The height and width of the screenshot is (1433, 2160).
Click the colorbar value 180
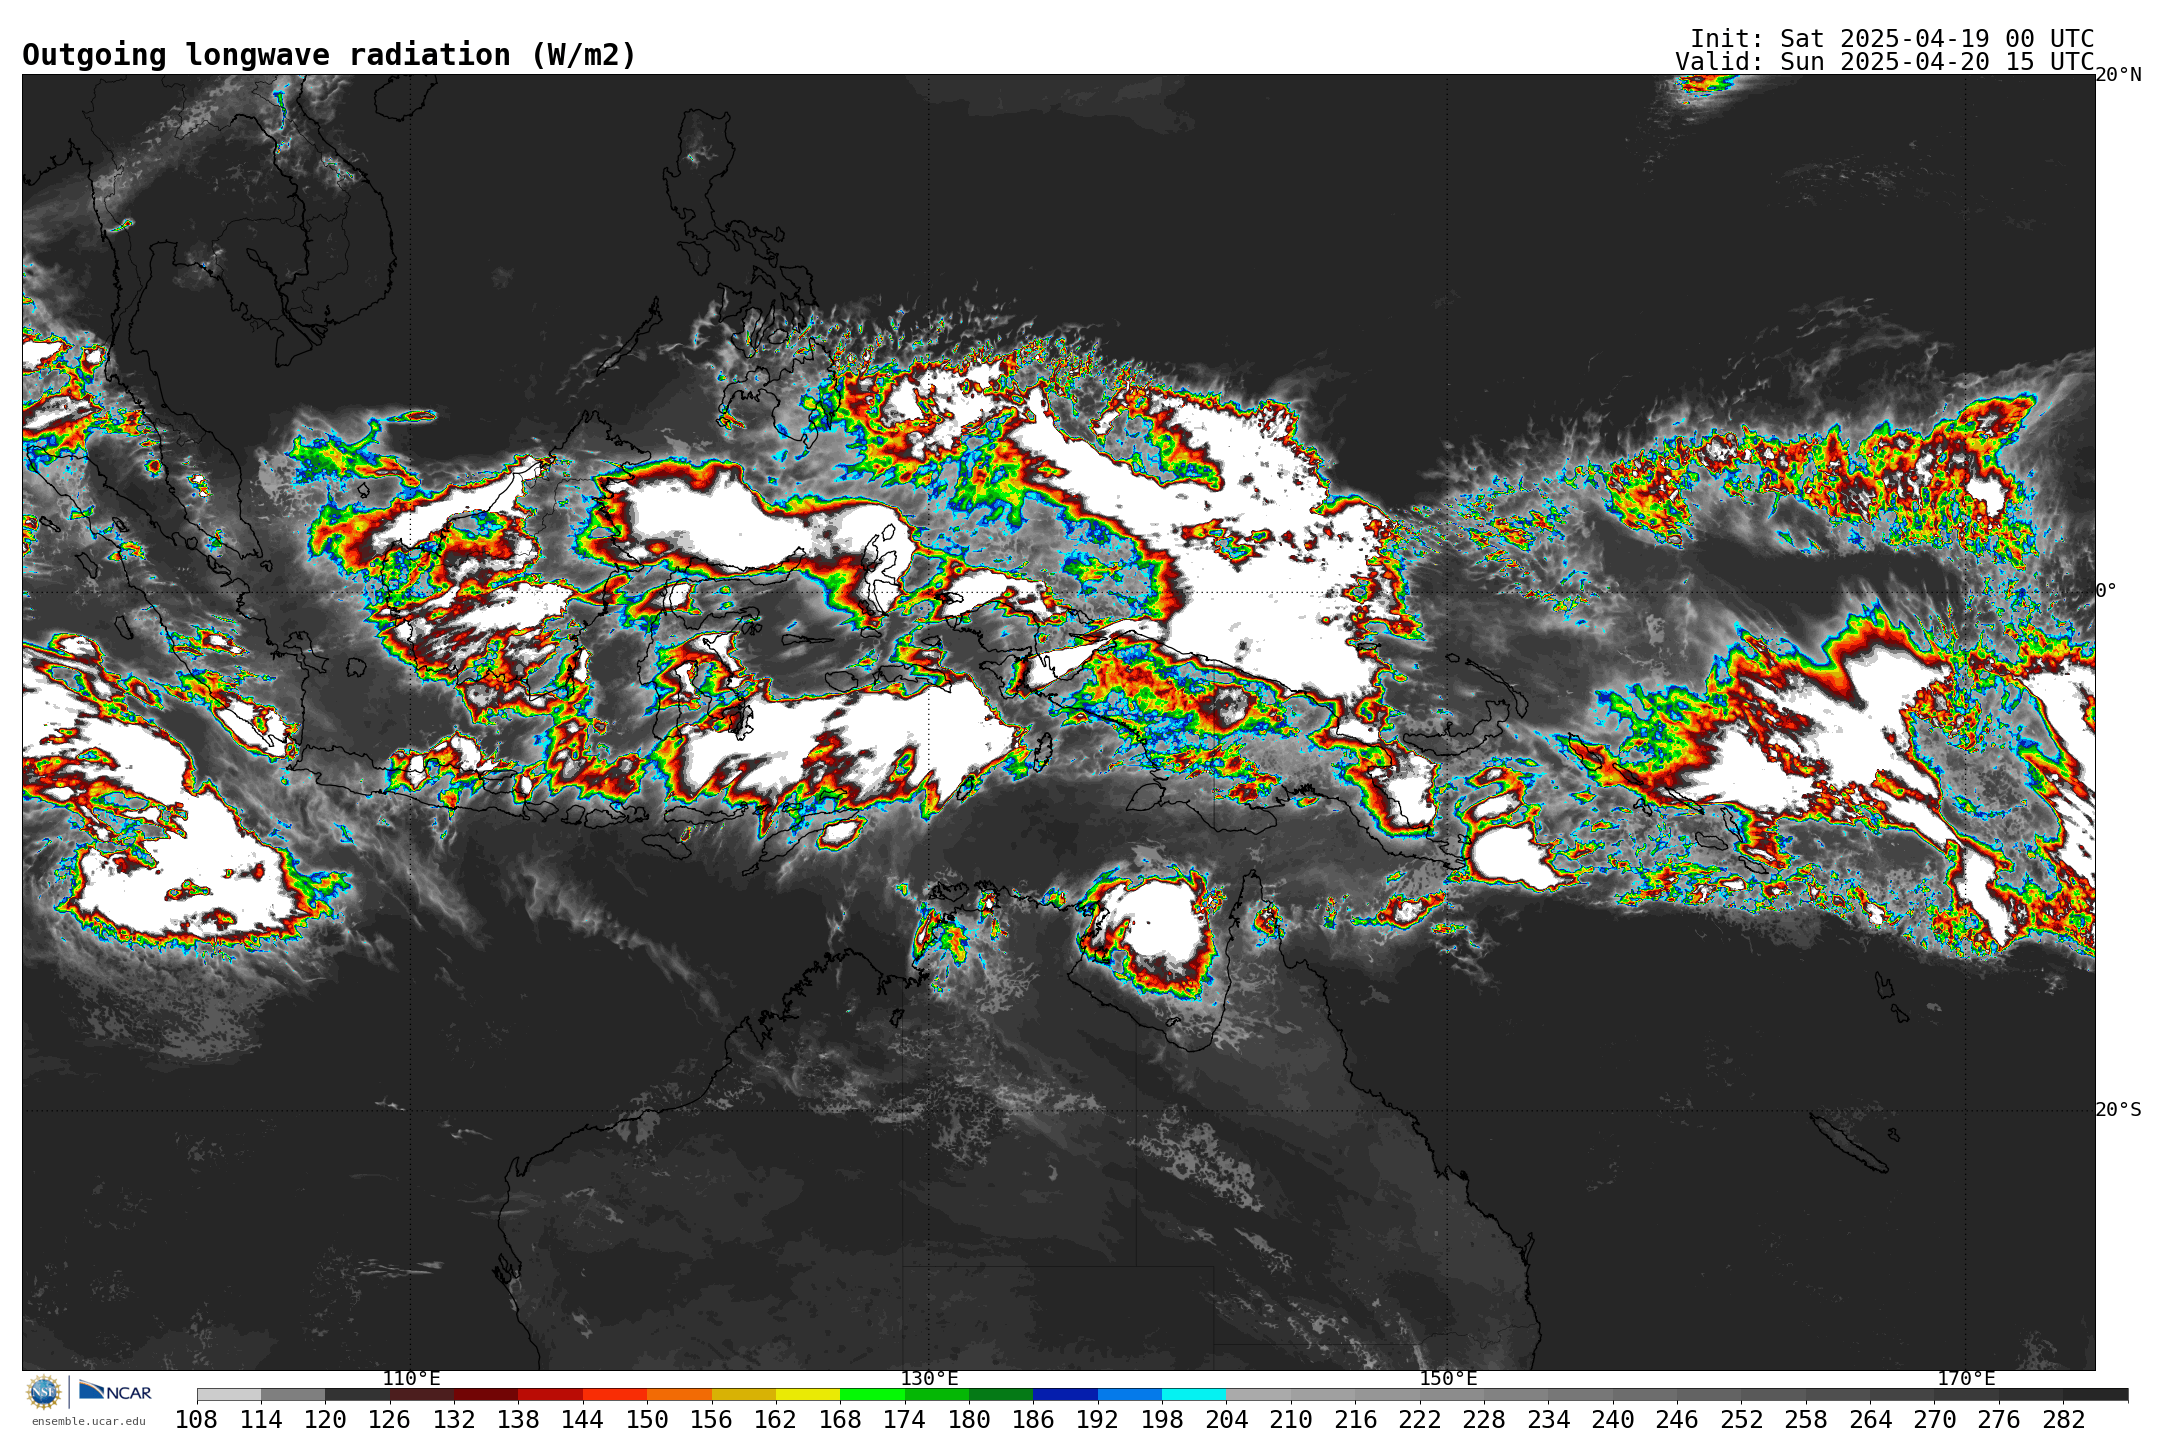pyautogui.click(x=969, y=1419)
